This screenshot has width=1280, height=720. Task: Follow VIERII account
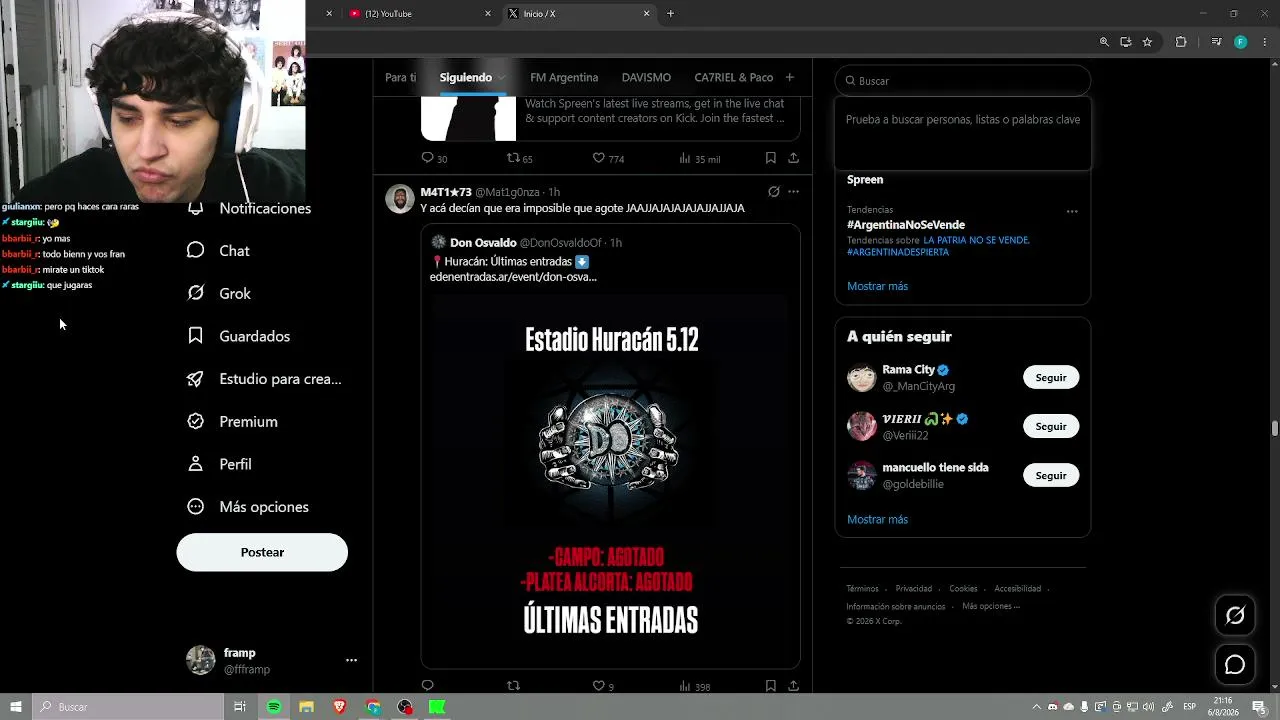[1050, 427]
